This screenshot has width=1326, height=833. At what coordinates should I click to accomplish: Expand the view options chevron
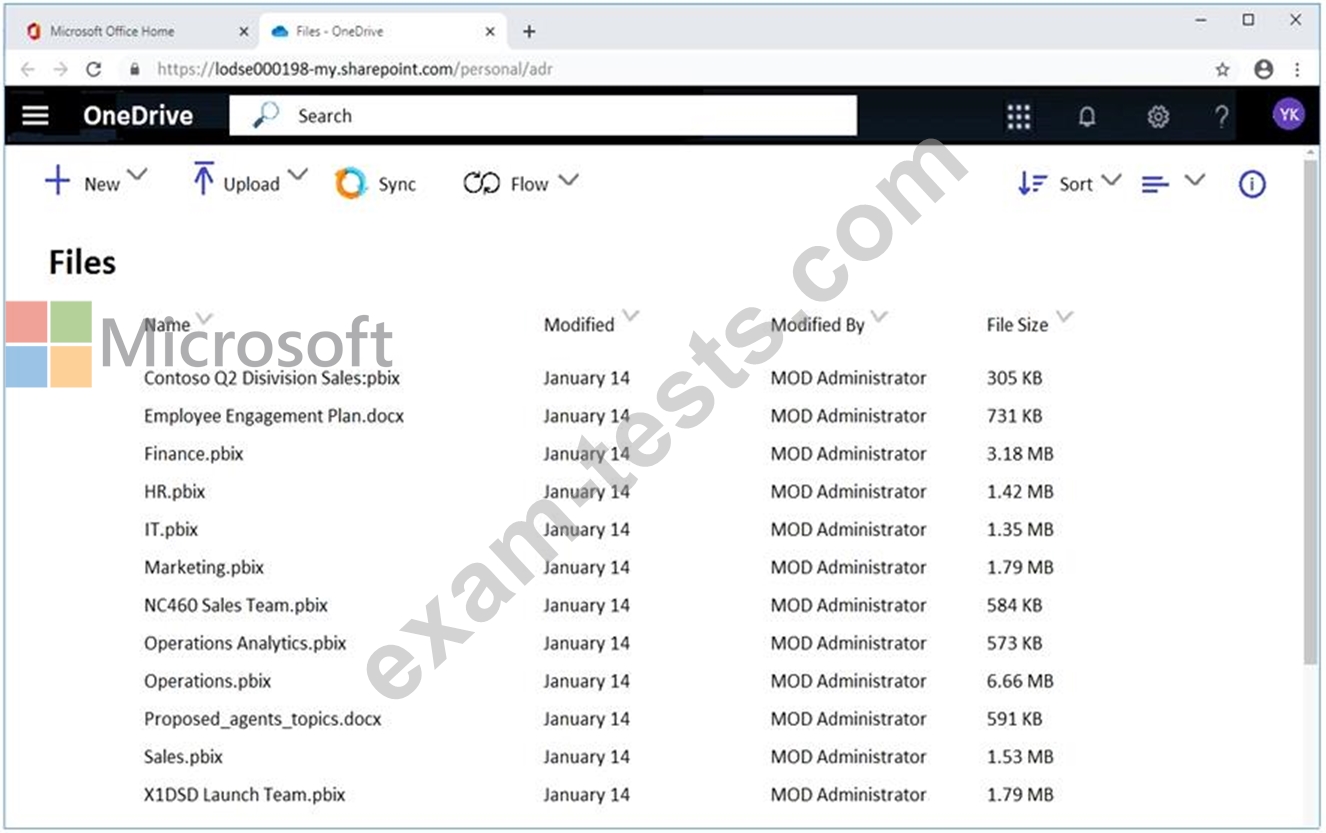coord(1194,180)
